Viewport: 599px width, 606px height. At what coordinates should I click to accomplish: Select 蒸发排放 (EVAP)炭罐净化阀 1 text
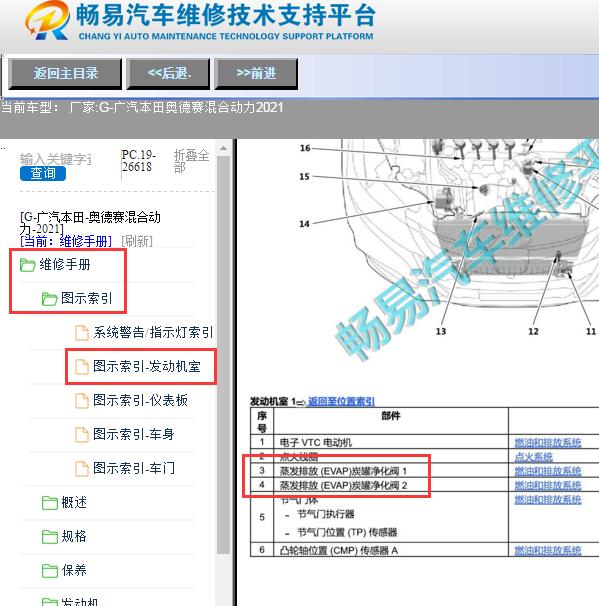pyautogui.click(x=343, y=471)
